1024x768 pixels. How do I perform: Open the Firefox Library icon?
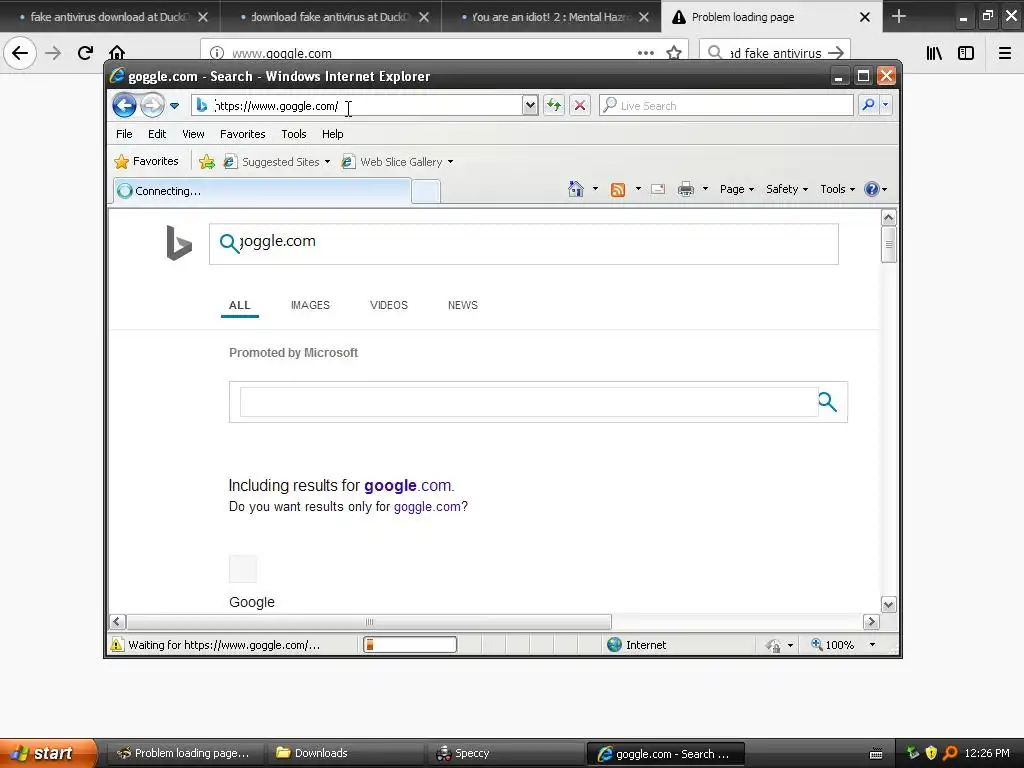tap(934, 53)
